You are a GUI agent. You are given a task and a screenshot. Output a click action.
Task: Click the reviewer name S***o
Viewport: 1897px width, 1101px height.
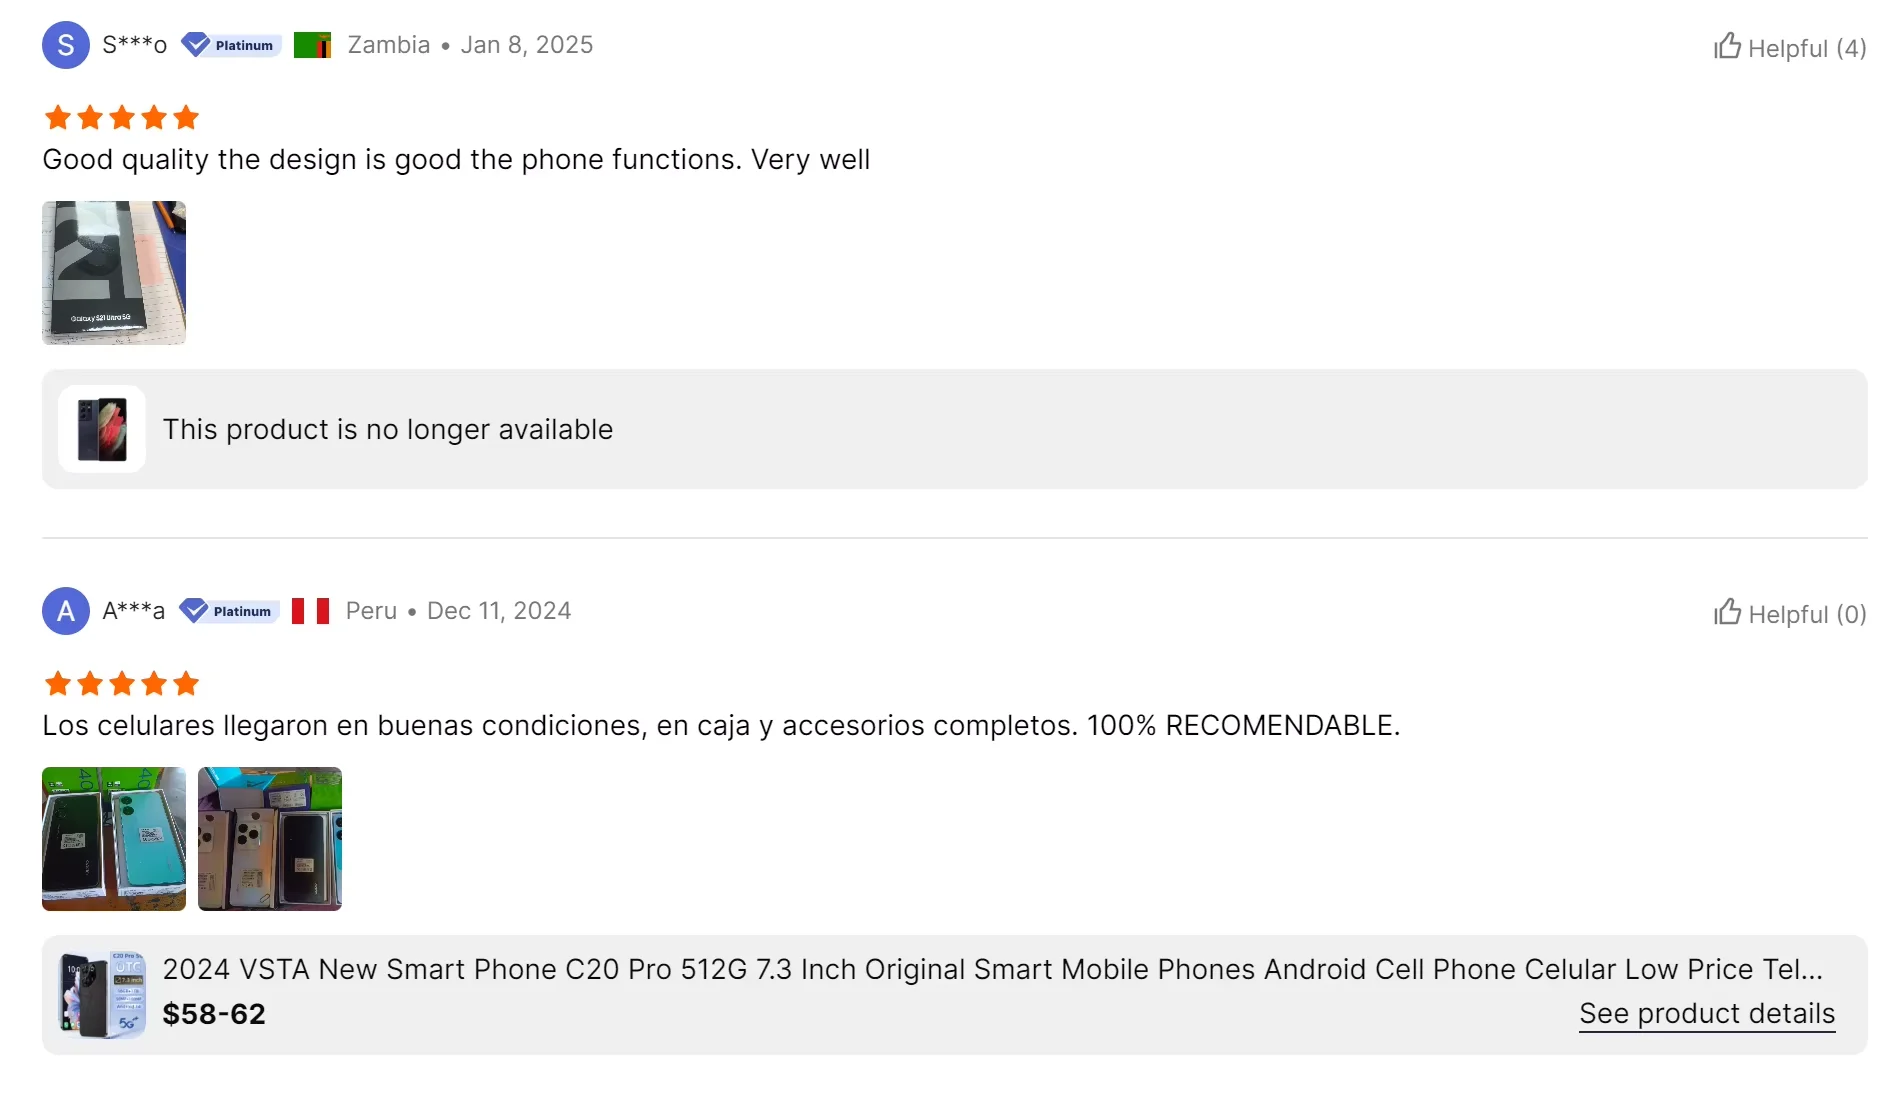(x=134, y=45)
